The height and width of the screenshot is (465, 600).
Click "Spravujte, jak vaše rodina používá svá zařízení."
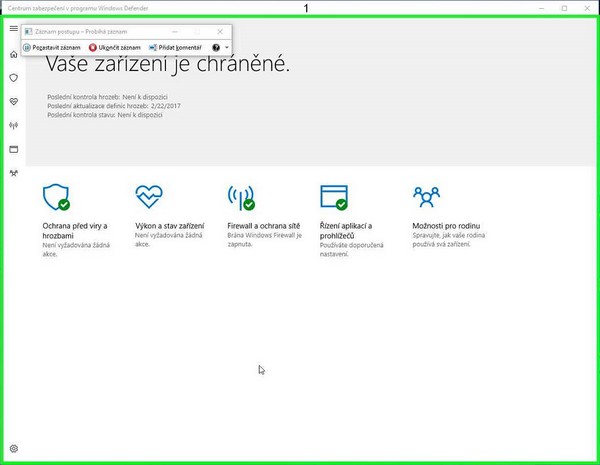[448, 240]
